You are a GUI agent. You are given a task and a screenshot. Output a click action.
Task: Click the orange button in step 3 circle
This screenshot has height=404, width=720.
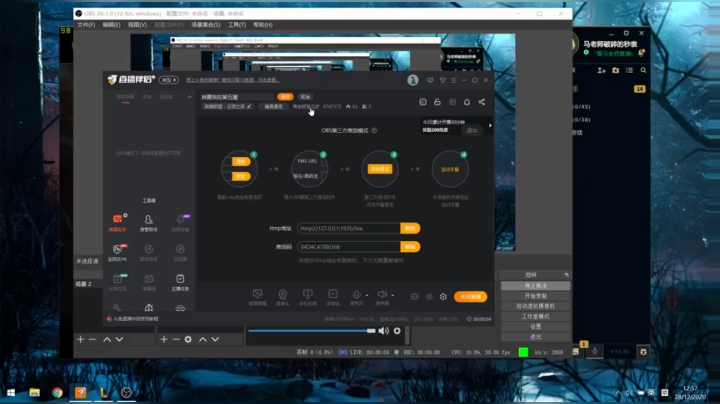(380, 169)
